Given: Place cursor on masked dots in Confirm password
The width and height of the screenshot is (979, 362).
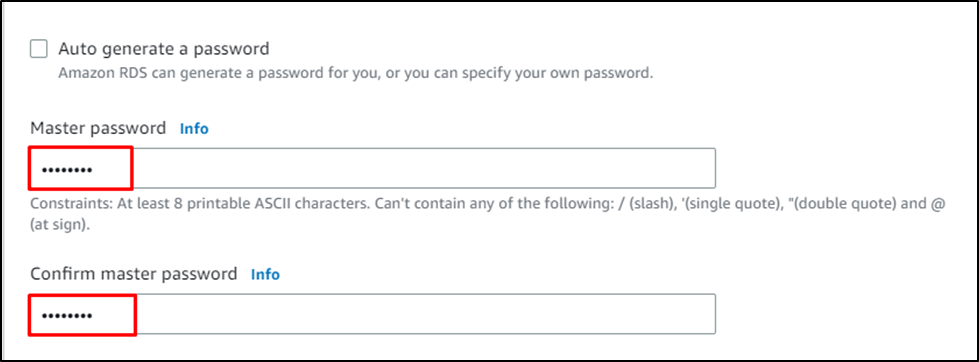Looking at the screenshot, I should [x=67, y=316].
